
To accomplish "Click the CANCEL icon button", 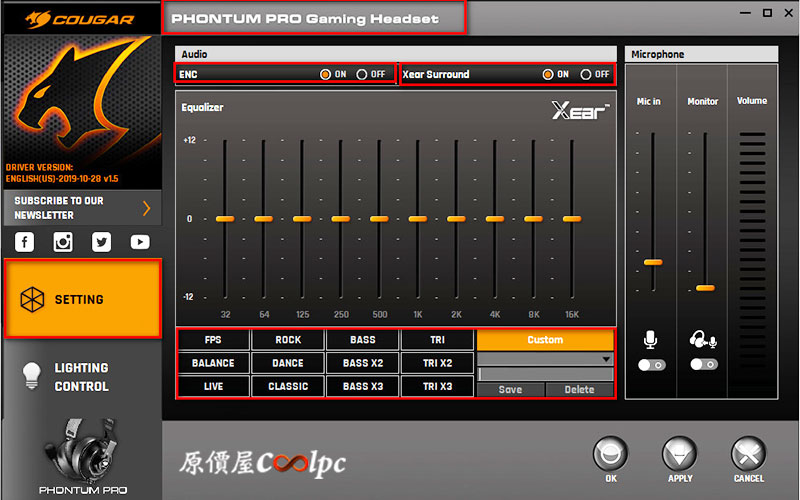I will tap(748, 455).
